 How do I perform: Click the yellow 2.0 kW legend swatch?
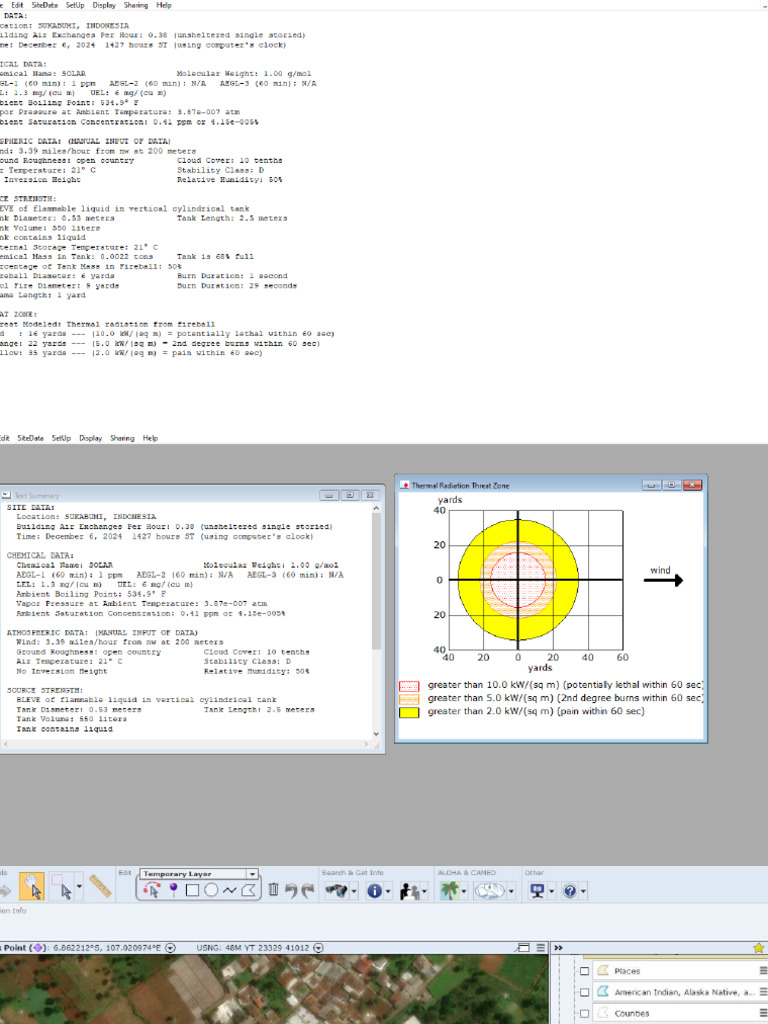coord(408,712)
